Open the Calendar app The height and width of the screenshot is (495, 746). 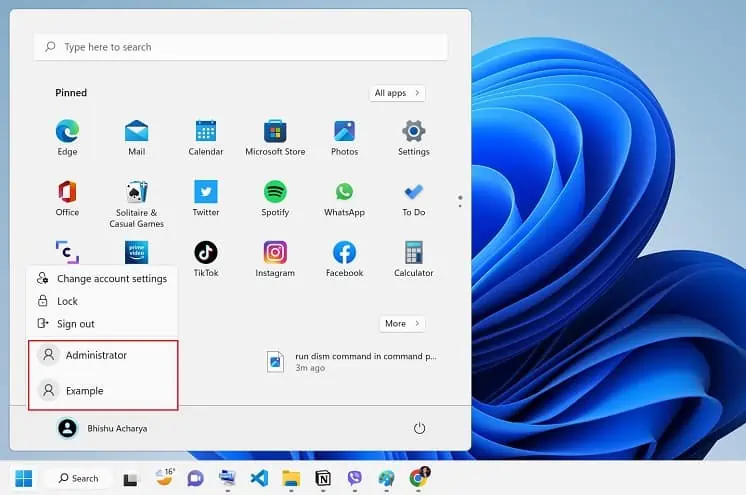tap(206, 138)
